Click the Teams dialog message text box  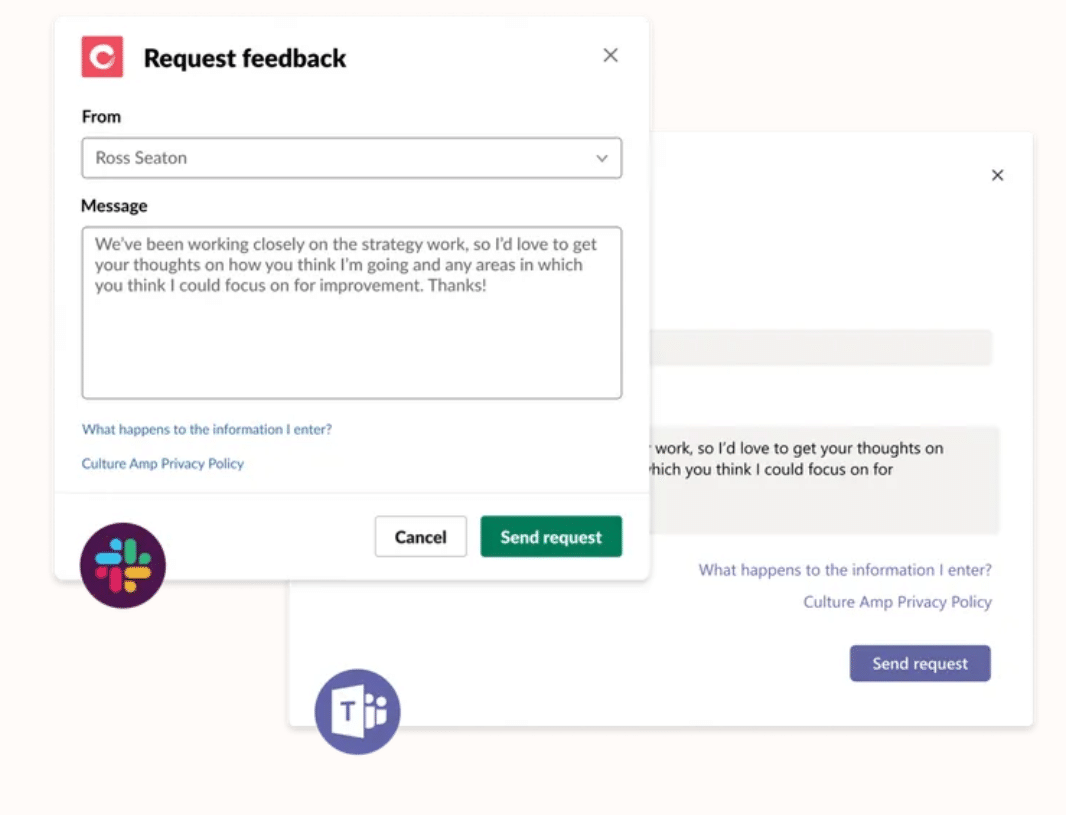click(x=824, y=480)
